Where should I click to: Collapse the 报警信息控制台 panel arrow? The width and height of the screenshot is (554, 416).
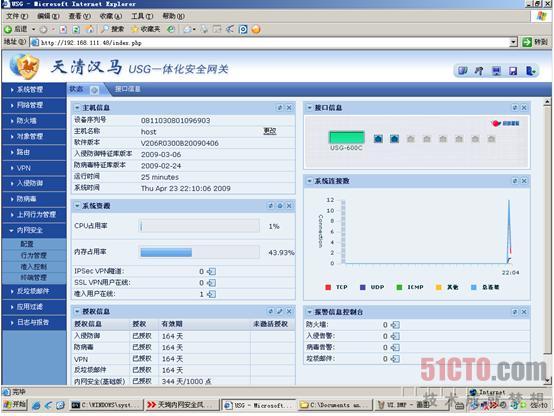(x=310, y=312)
